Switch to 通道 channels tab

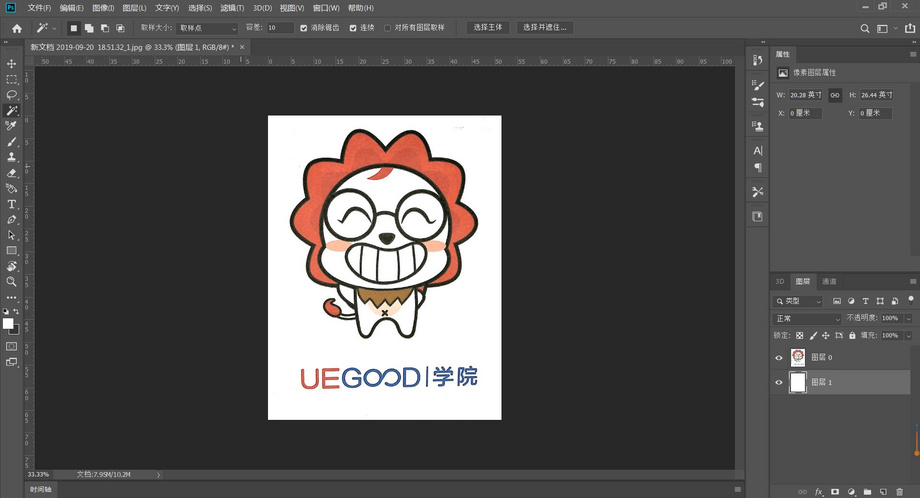pos(829,282)
